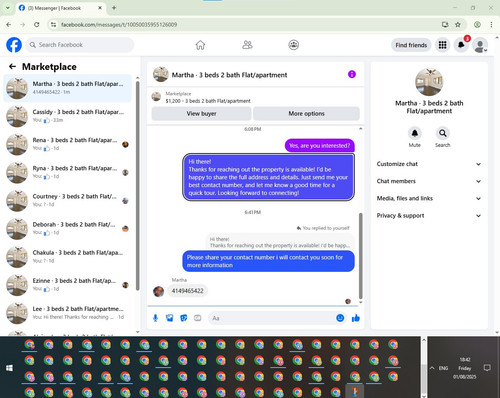The image size is (500, 398).
Task: Click Martha's phone number message 4149465422
Action: 187,291
